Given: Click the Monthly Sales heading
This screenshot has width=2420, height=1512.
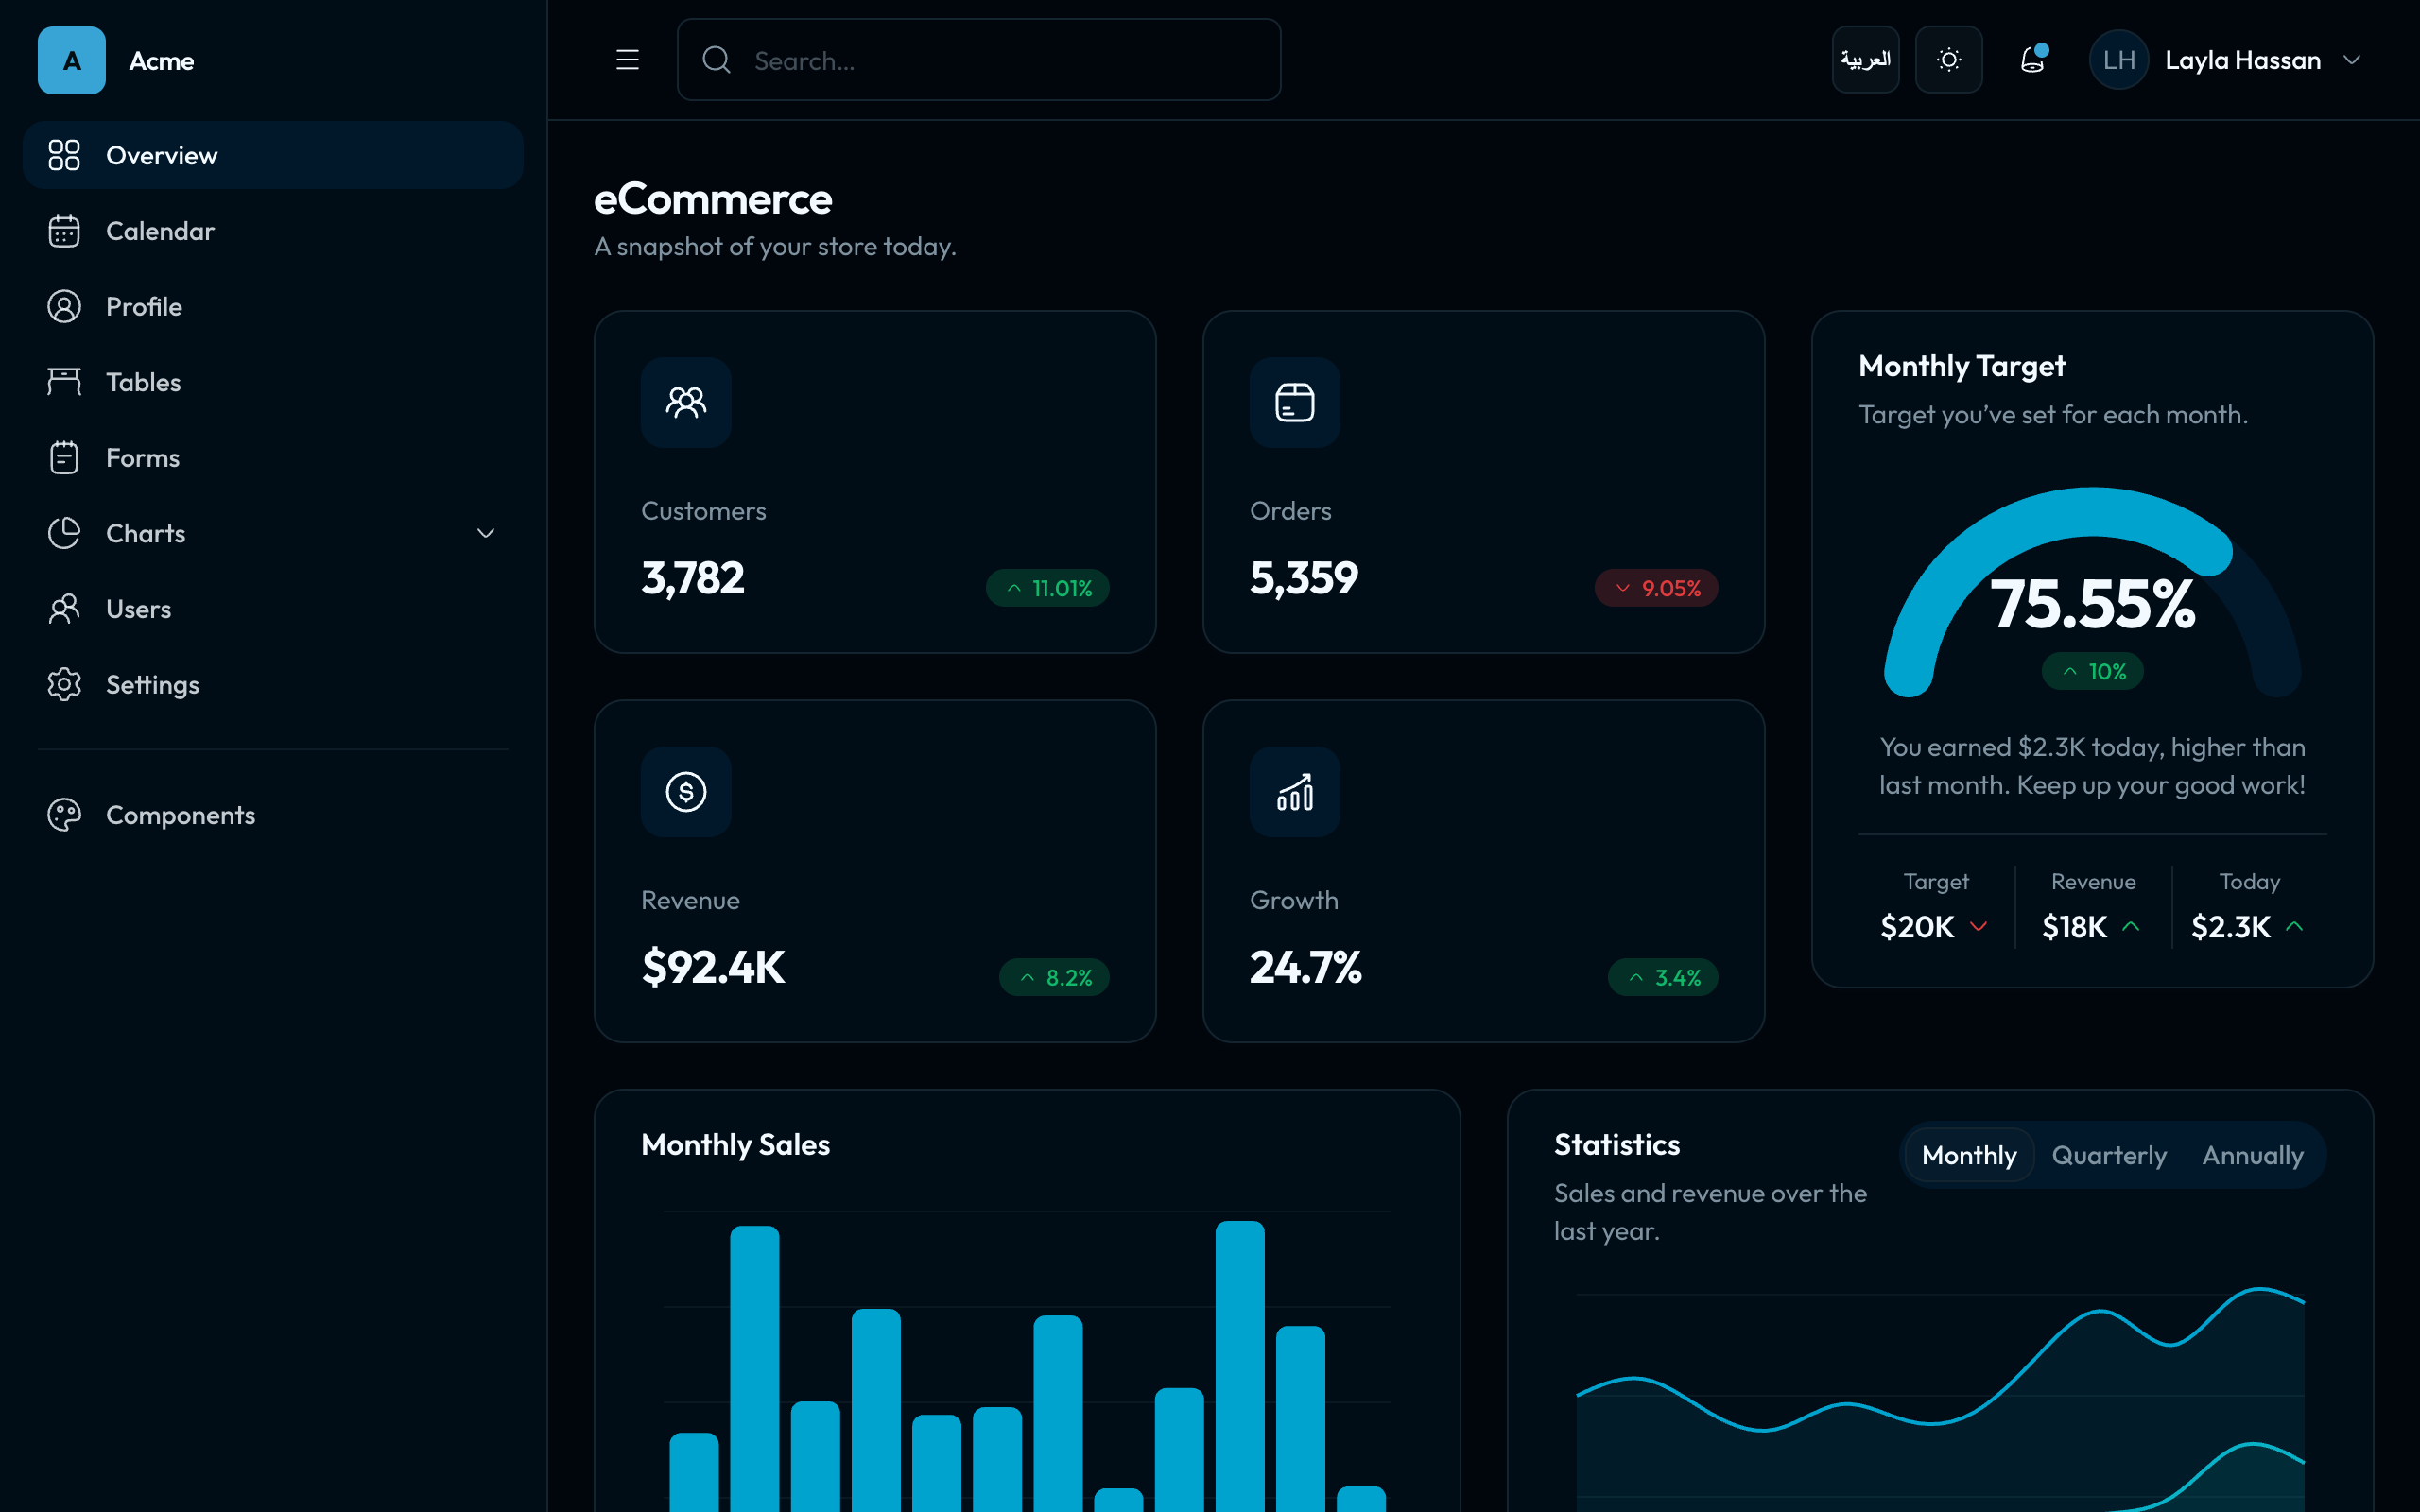Looking at the screenshot, I should [x=735, y=1145].
